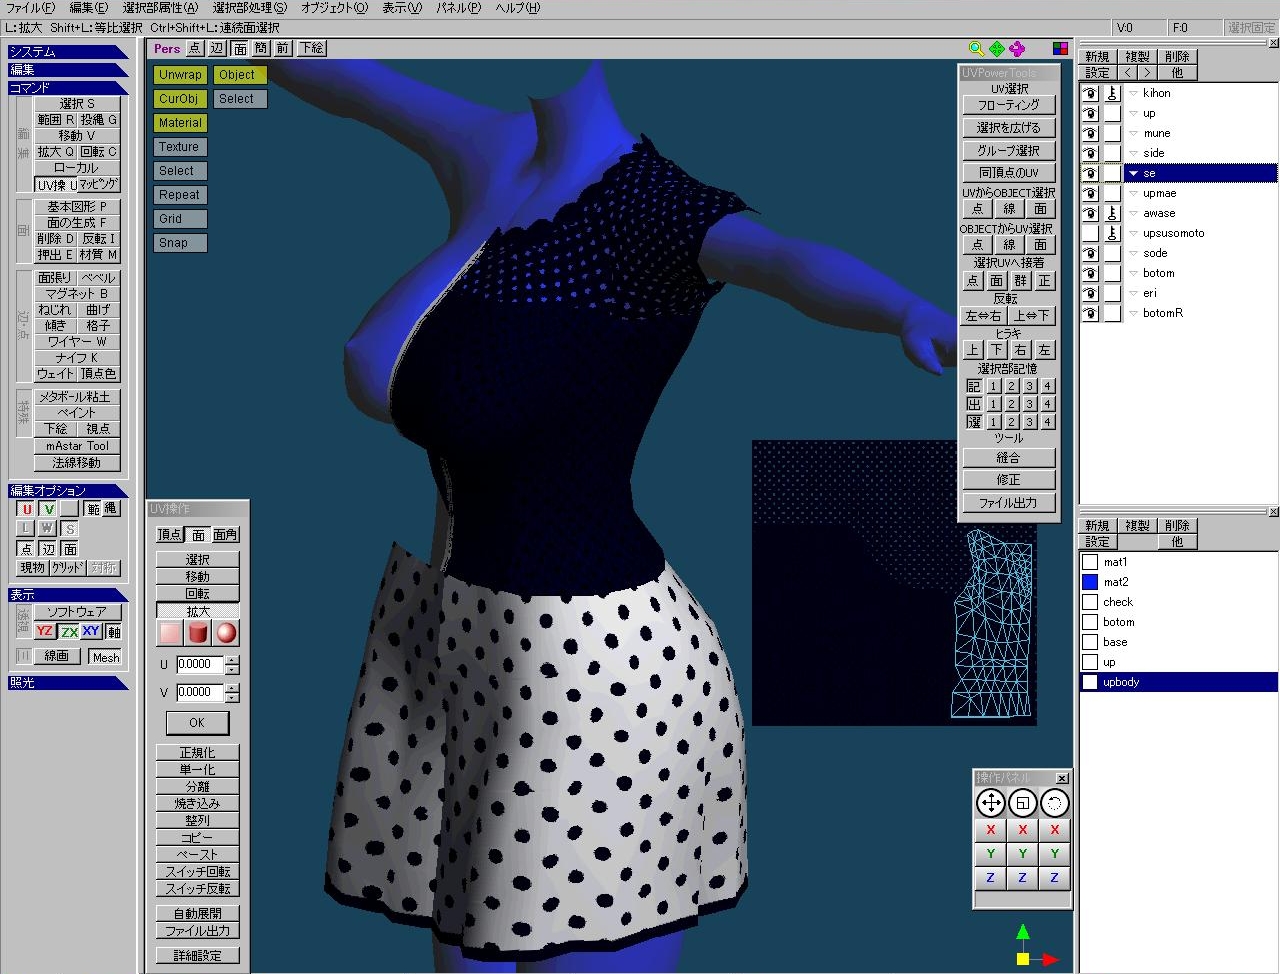The image size is (1280, 974).
Task: Click the magenta rotate view icon
Action: pyautogui.click(x=1017, y=49)
